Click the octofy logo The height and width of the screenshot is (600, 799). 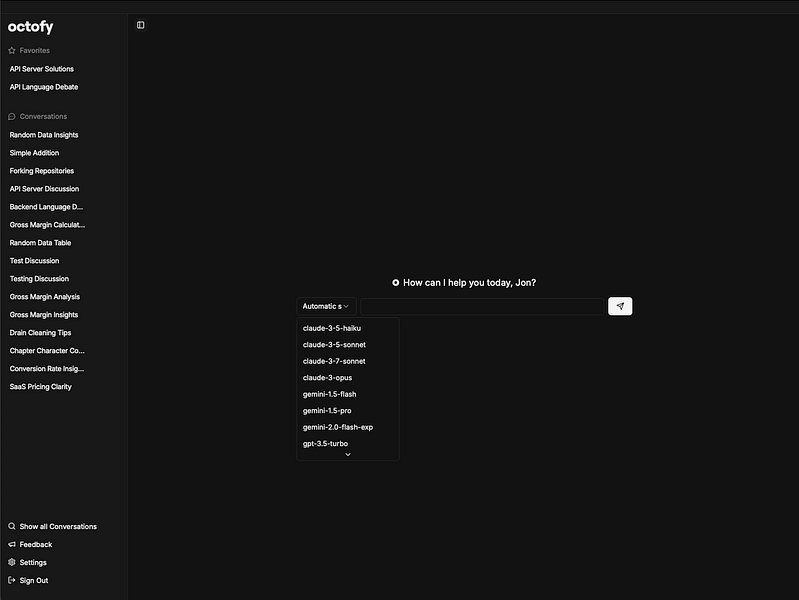(31, 27)
